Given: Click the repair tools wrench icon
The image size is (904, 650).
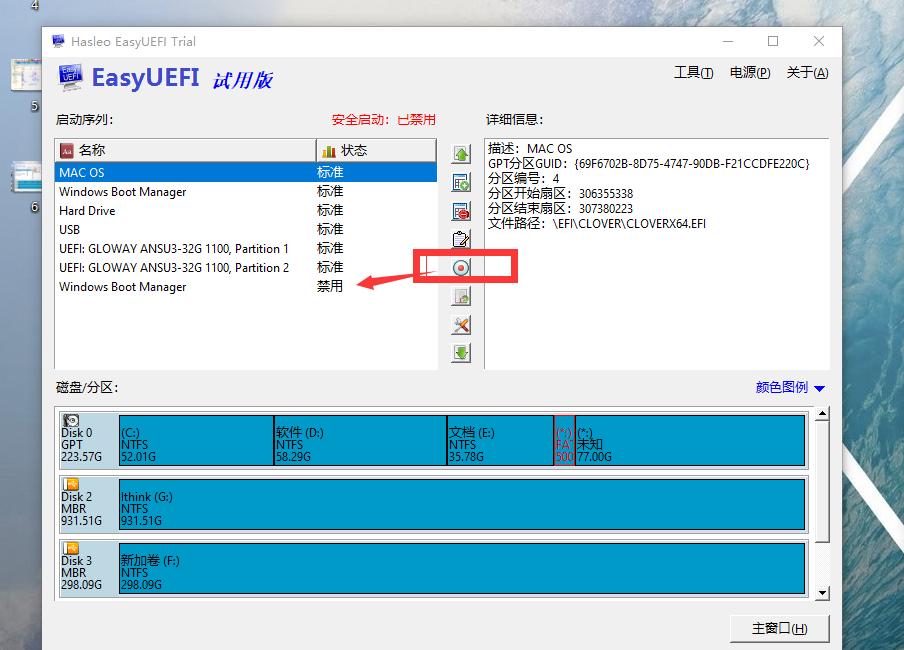Looking at the screenshot, I should (460, 324).
